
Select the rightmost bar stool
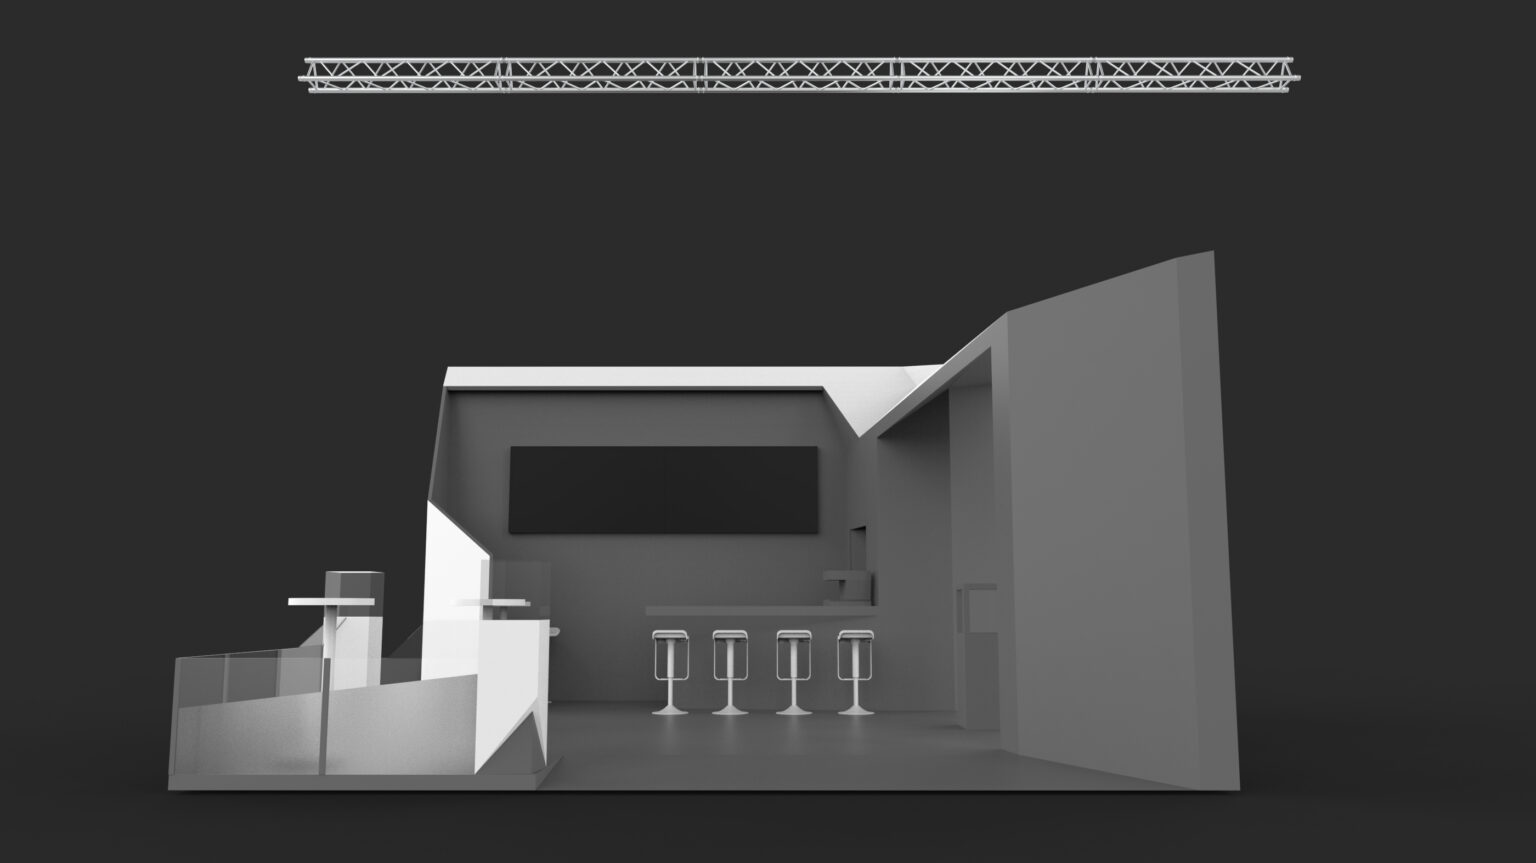pyautogui.click(x=853, y=670)
